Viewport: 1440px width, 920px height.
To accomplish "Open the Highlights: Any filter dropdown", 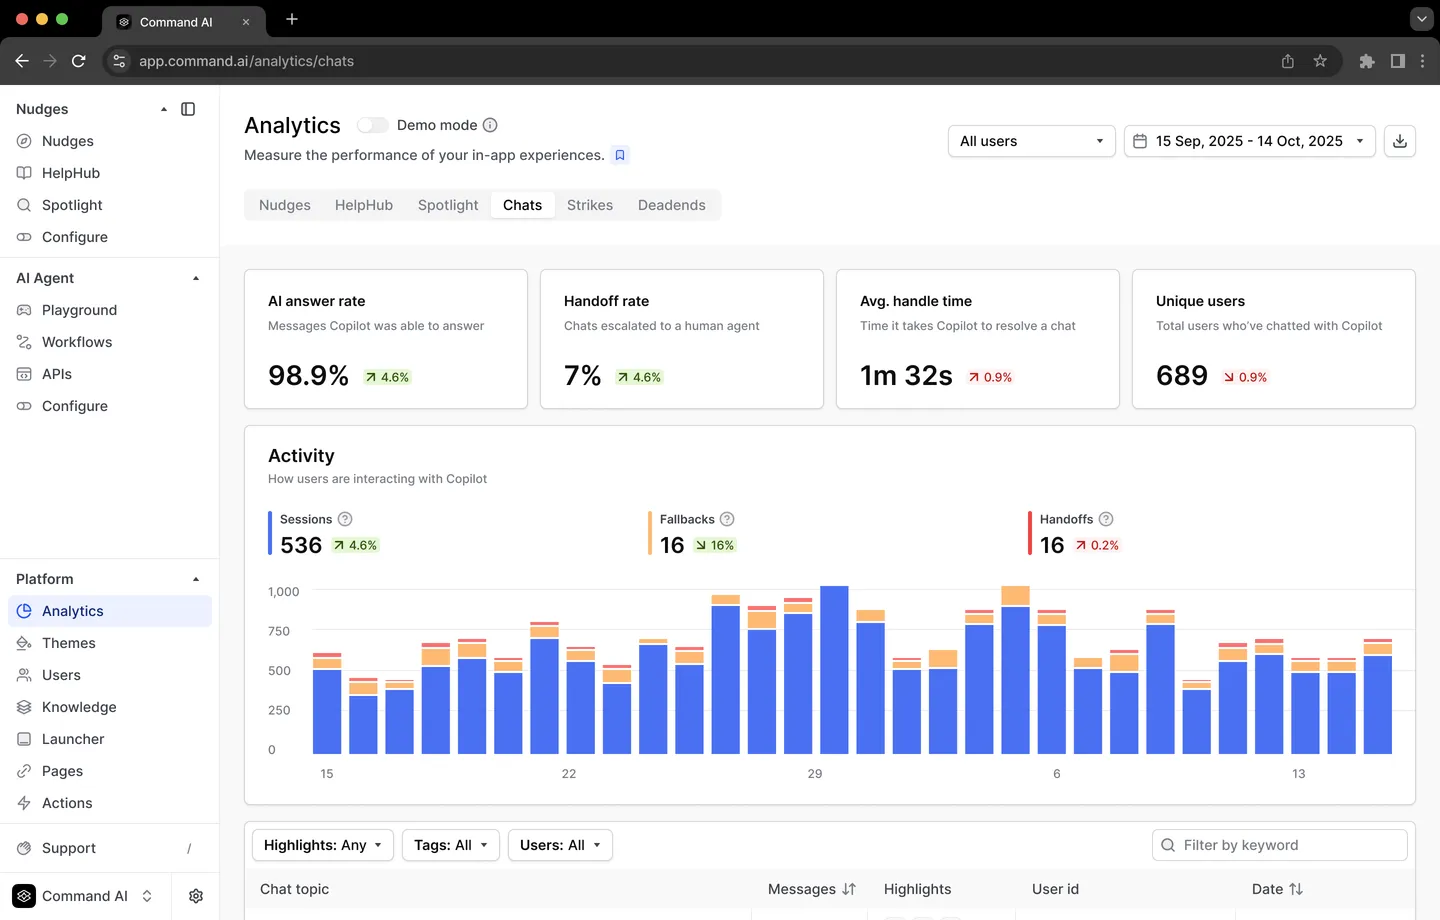I will [322, 845].
